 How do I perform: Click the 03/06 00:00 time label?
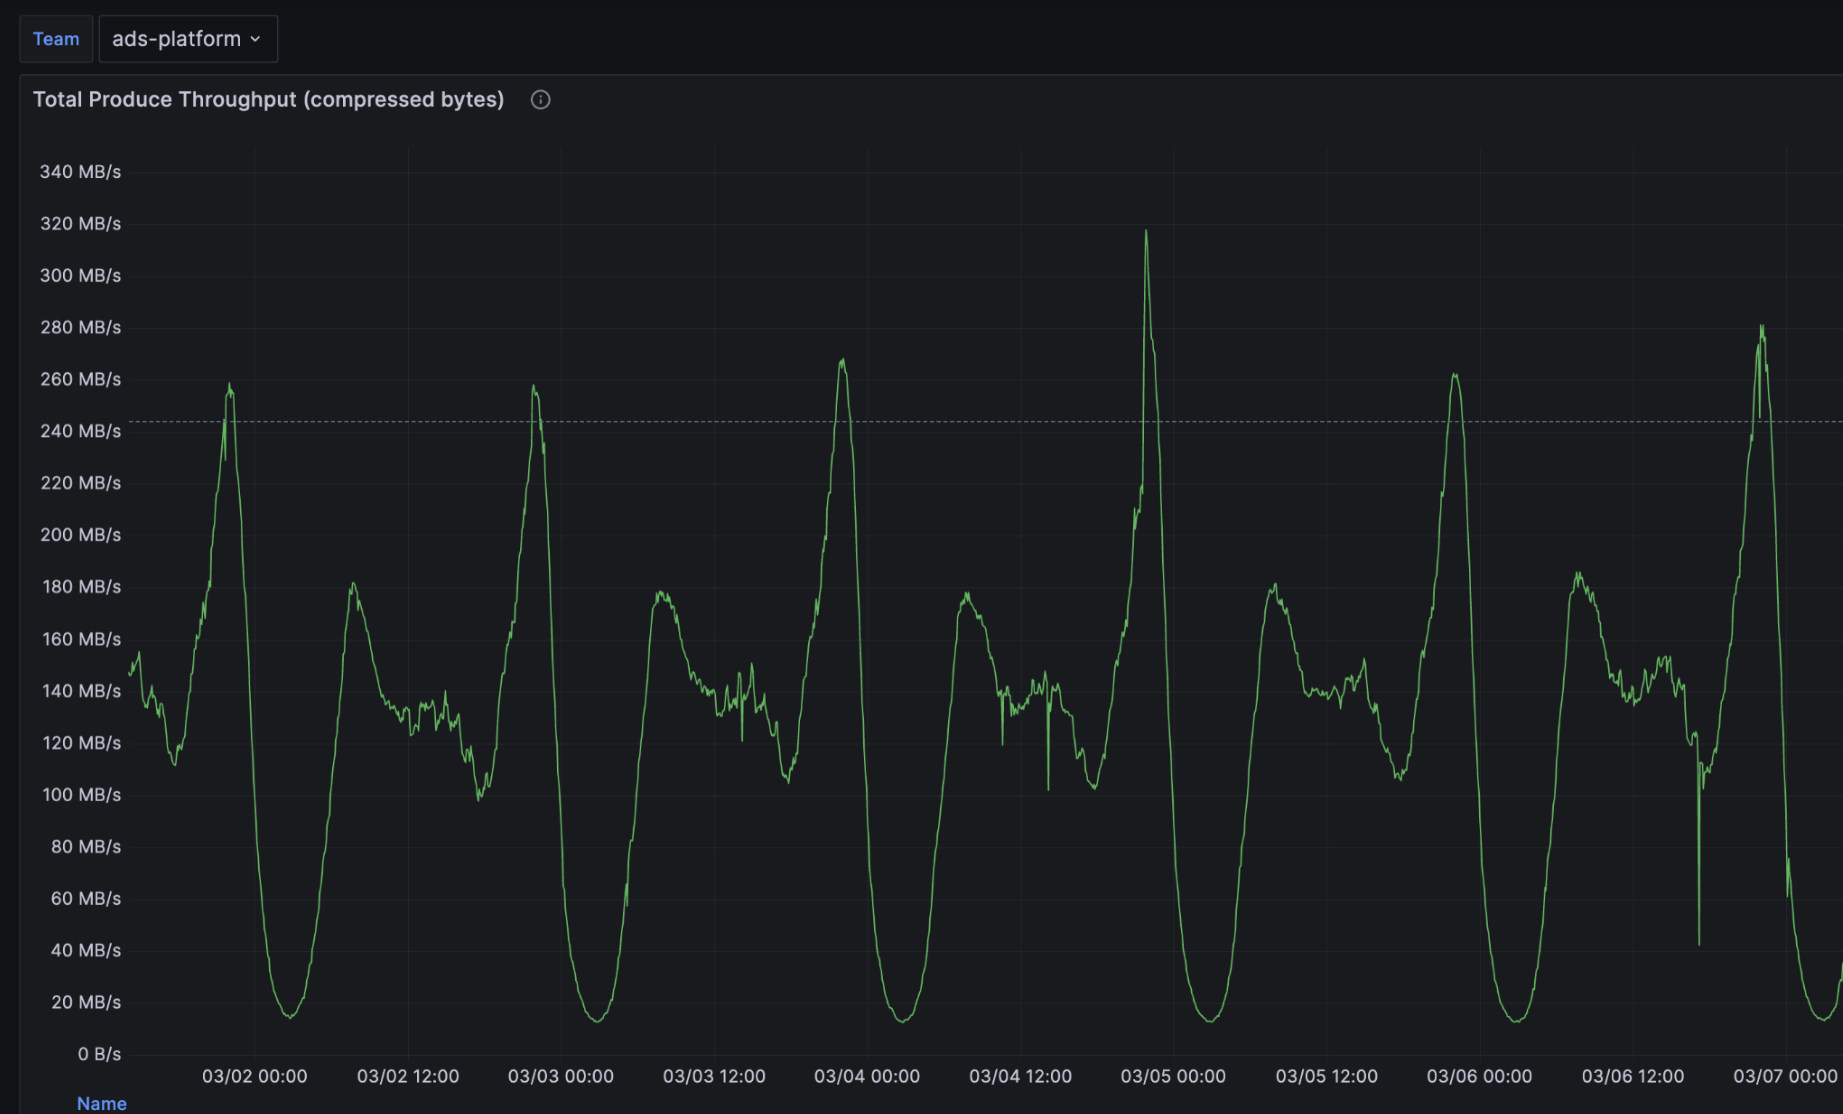(1479, 1077)
